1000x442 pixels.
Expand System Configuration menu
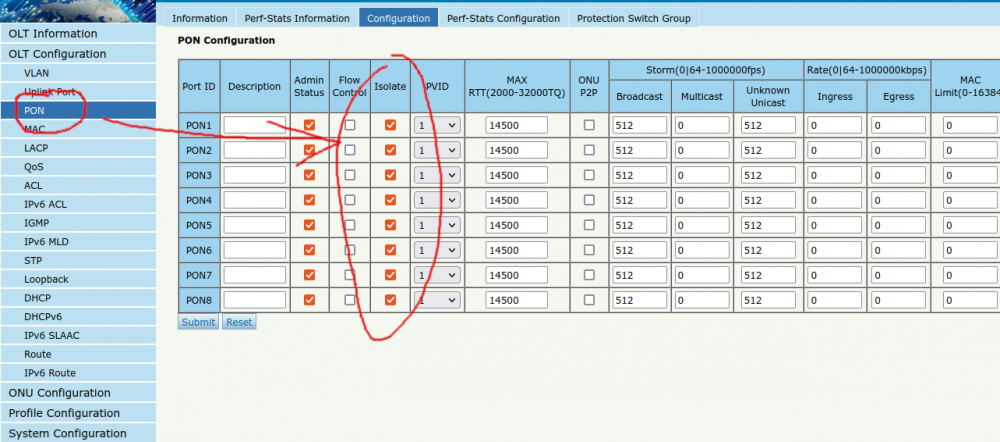pos(67,433)
